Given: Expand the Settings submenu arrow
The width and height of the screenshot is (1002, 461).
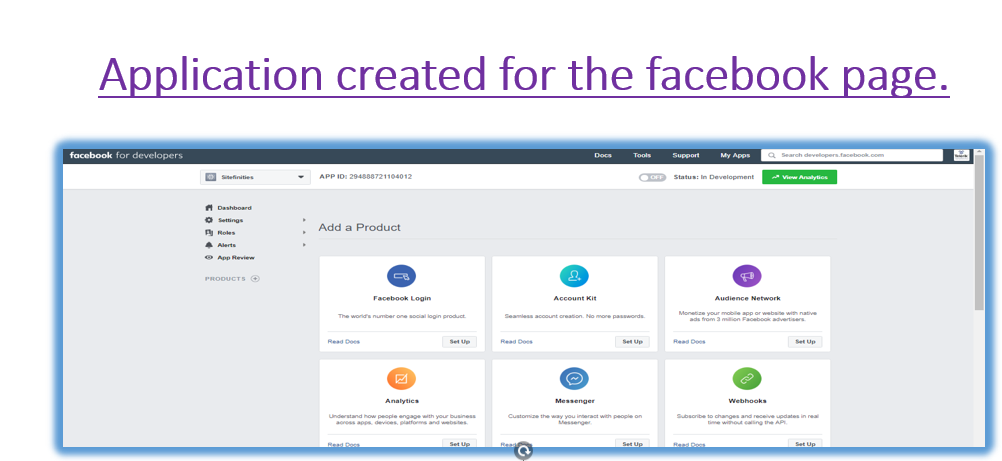Looking at the screenshot, I should click(304, 220).
